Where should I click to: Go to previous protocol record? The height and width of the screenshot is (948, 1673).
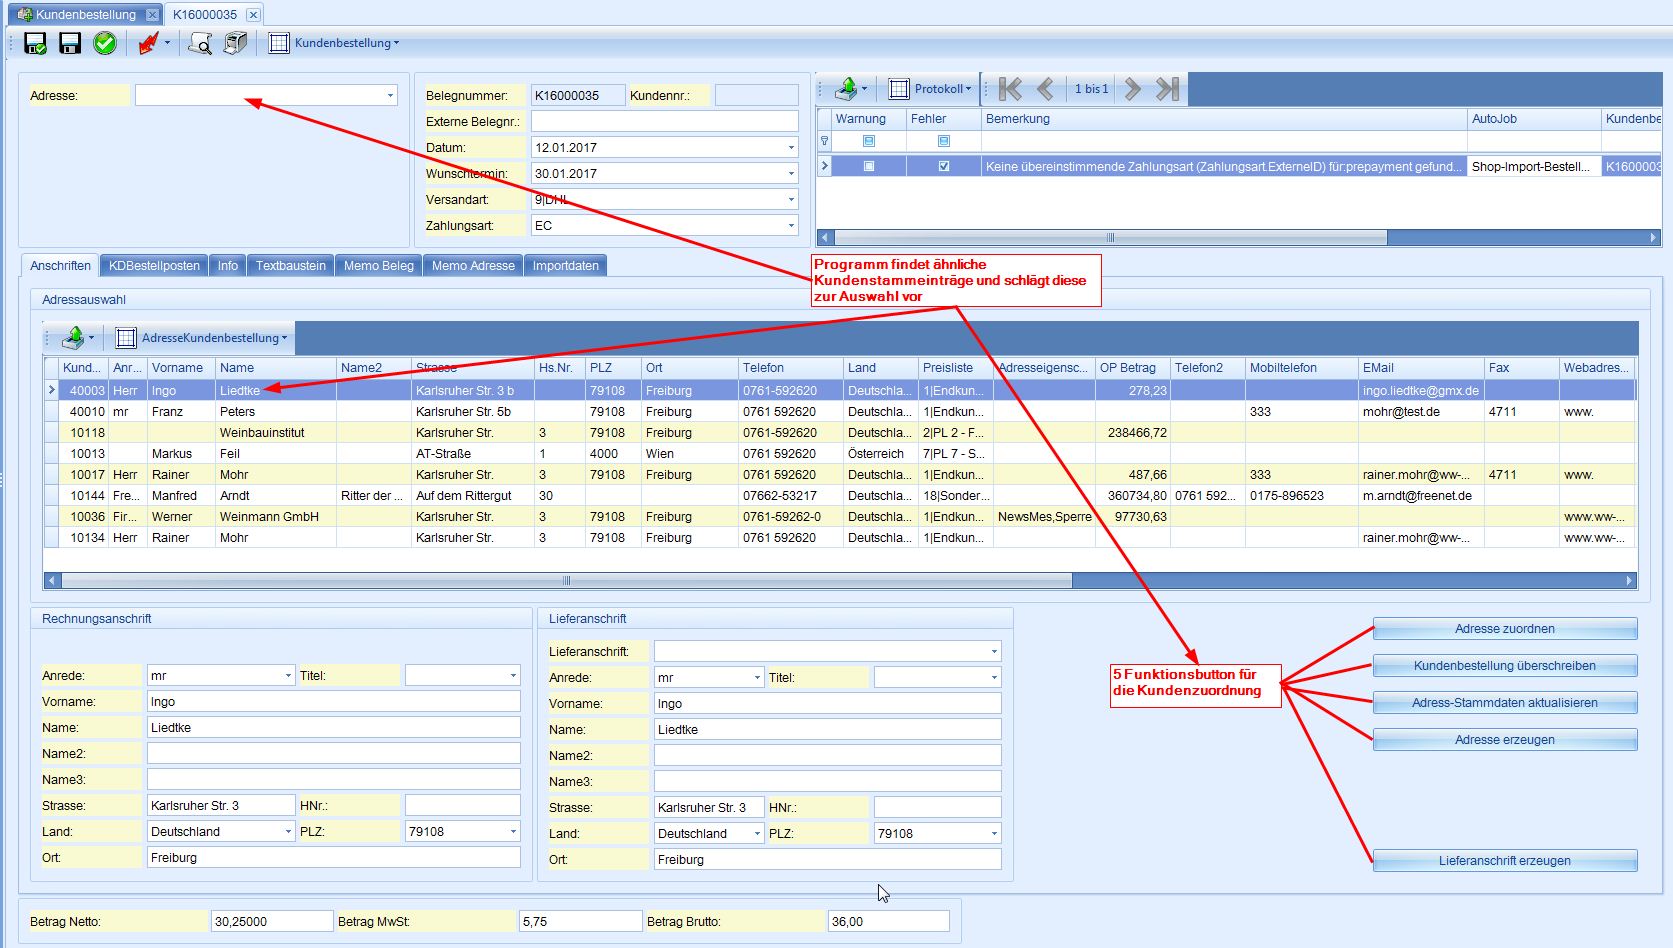click(1045, 89)
